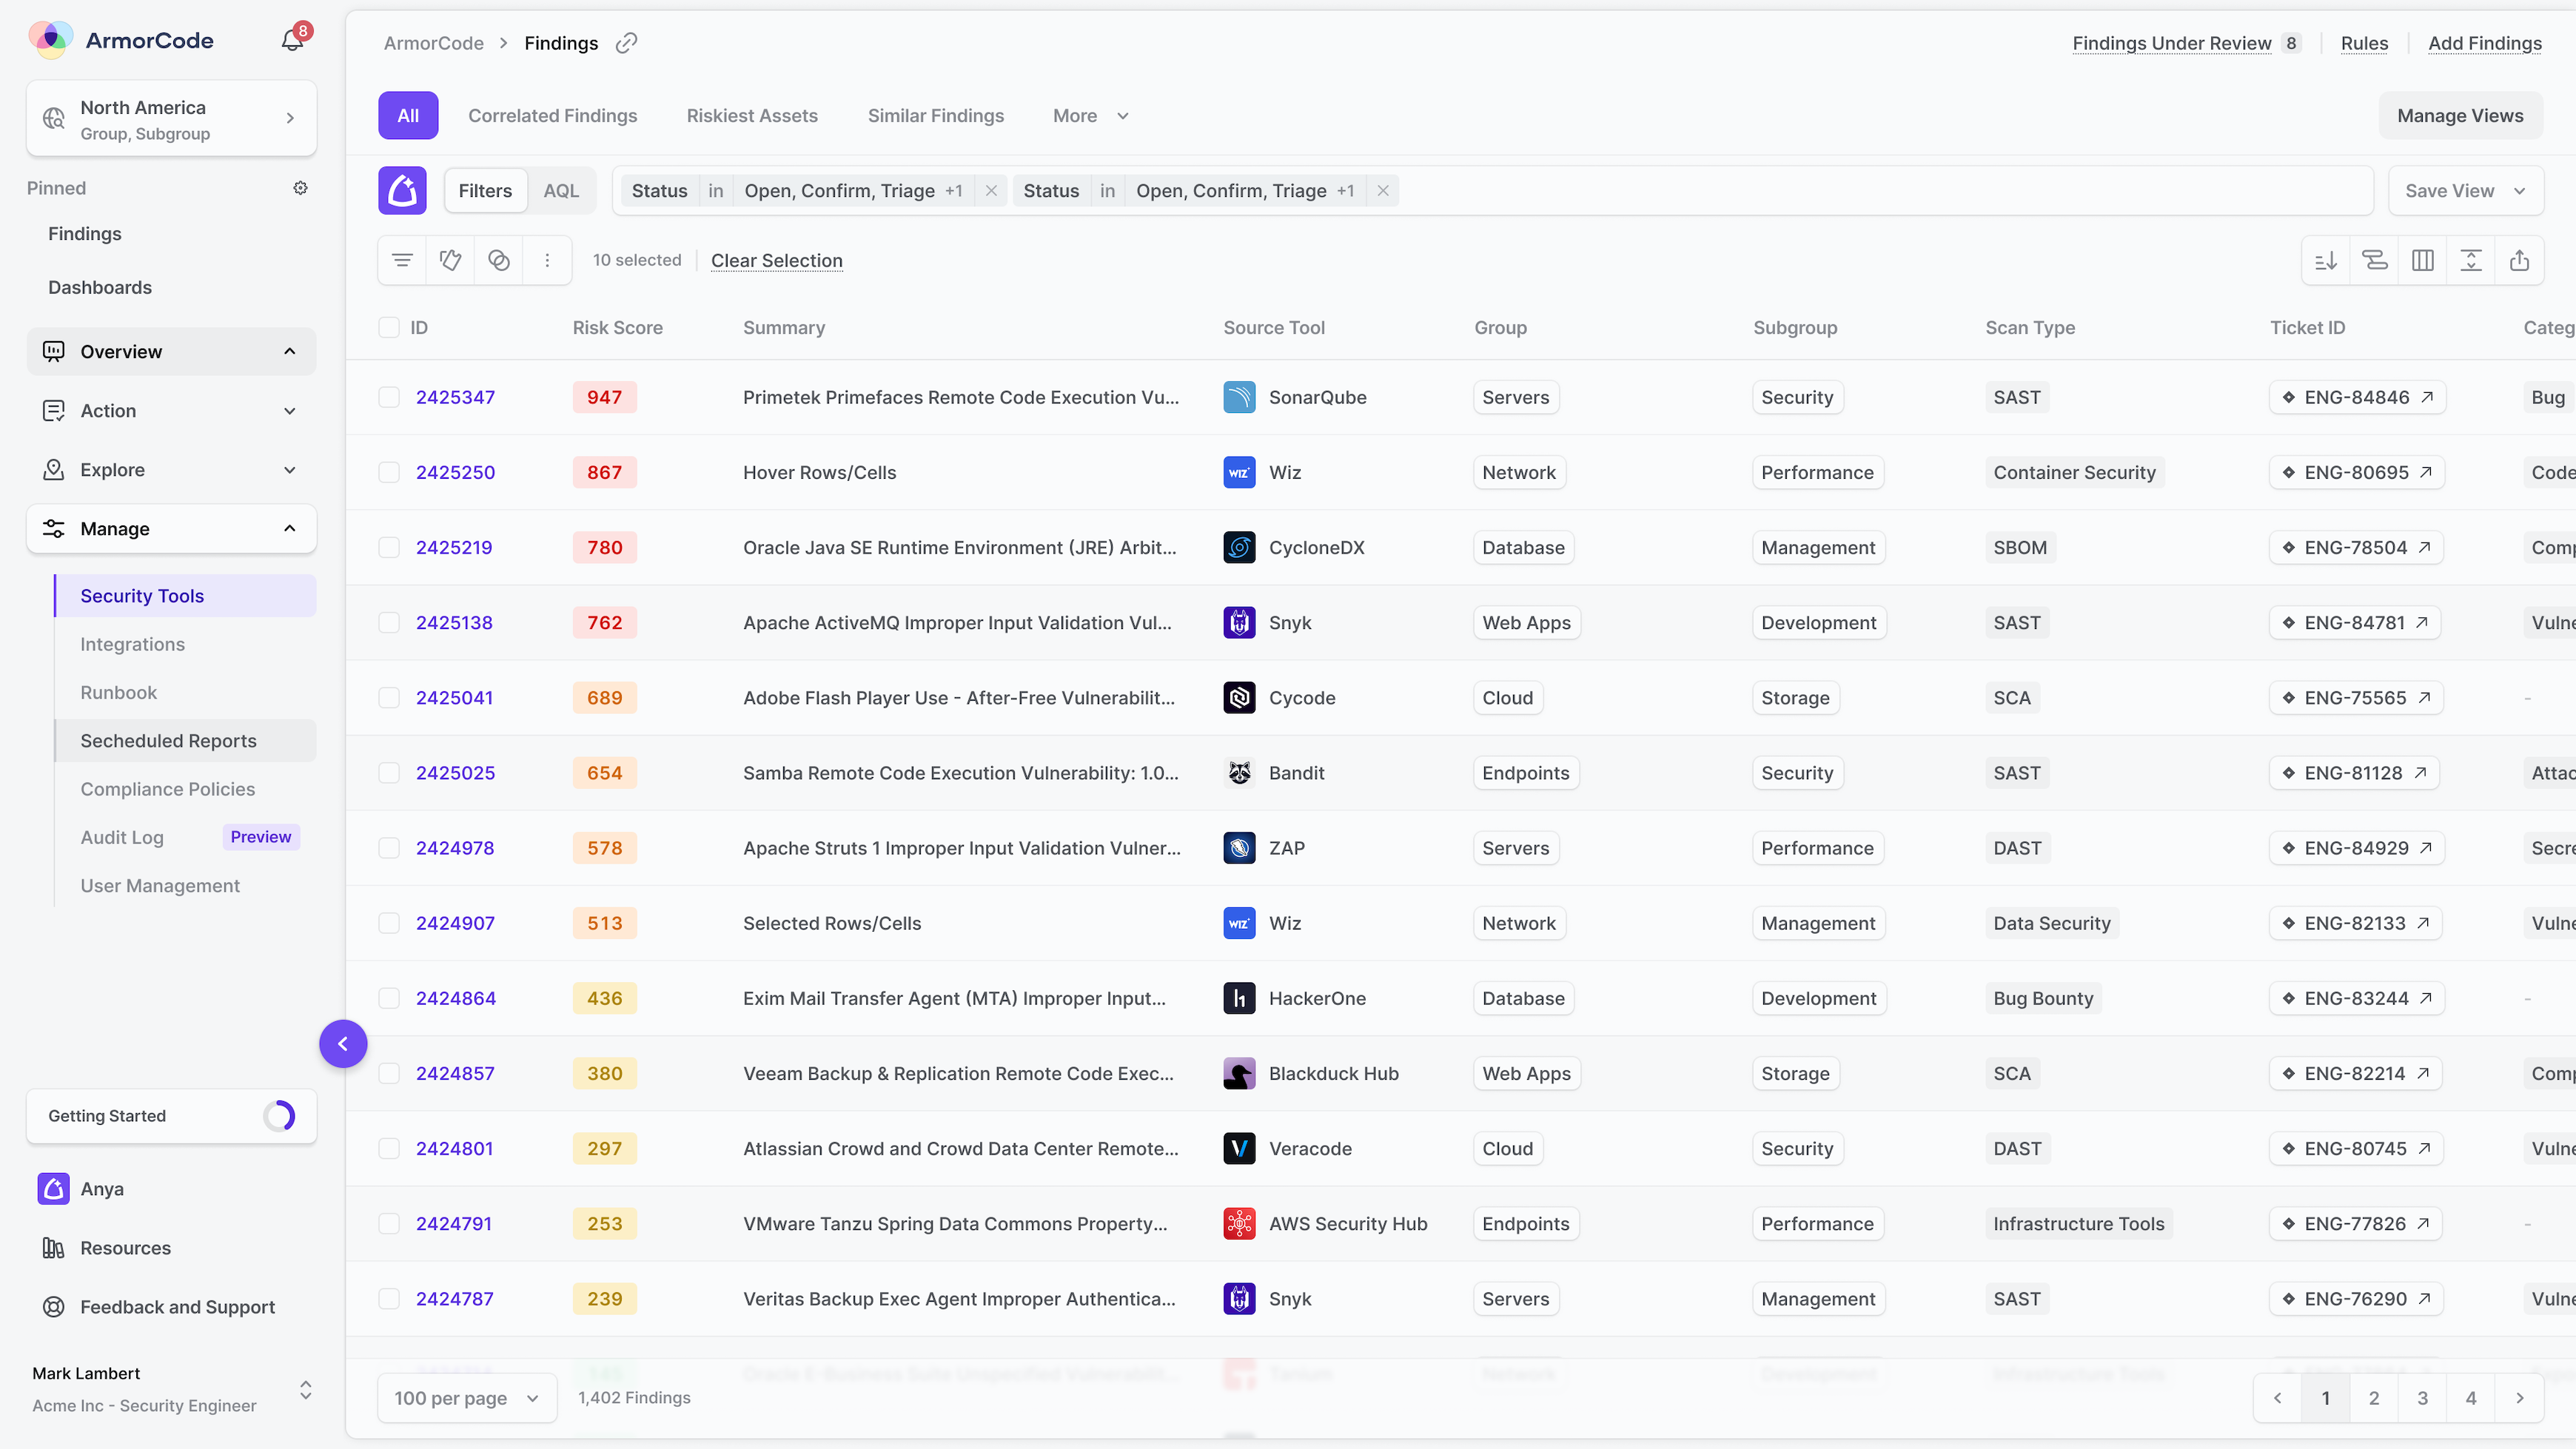Click the sort icon above the table

click(x=2326, y=260)
